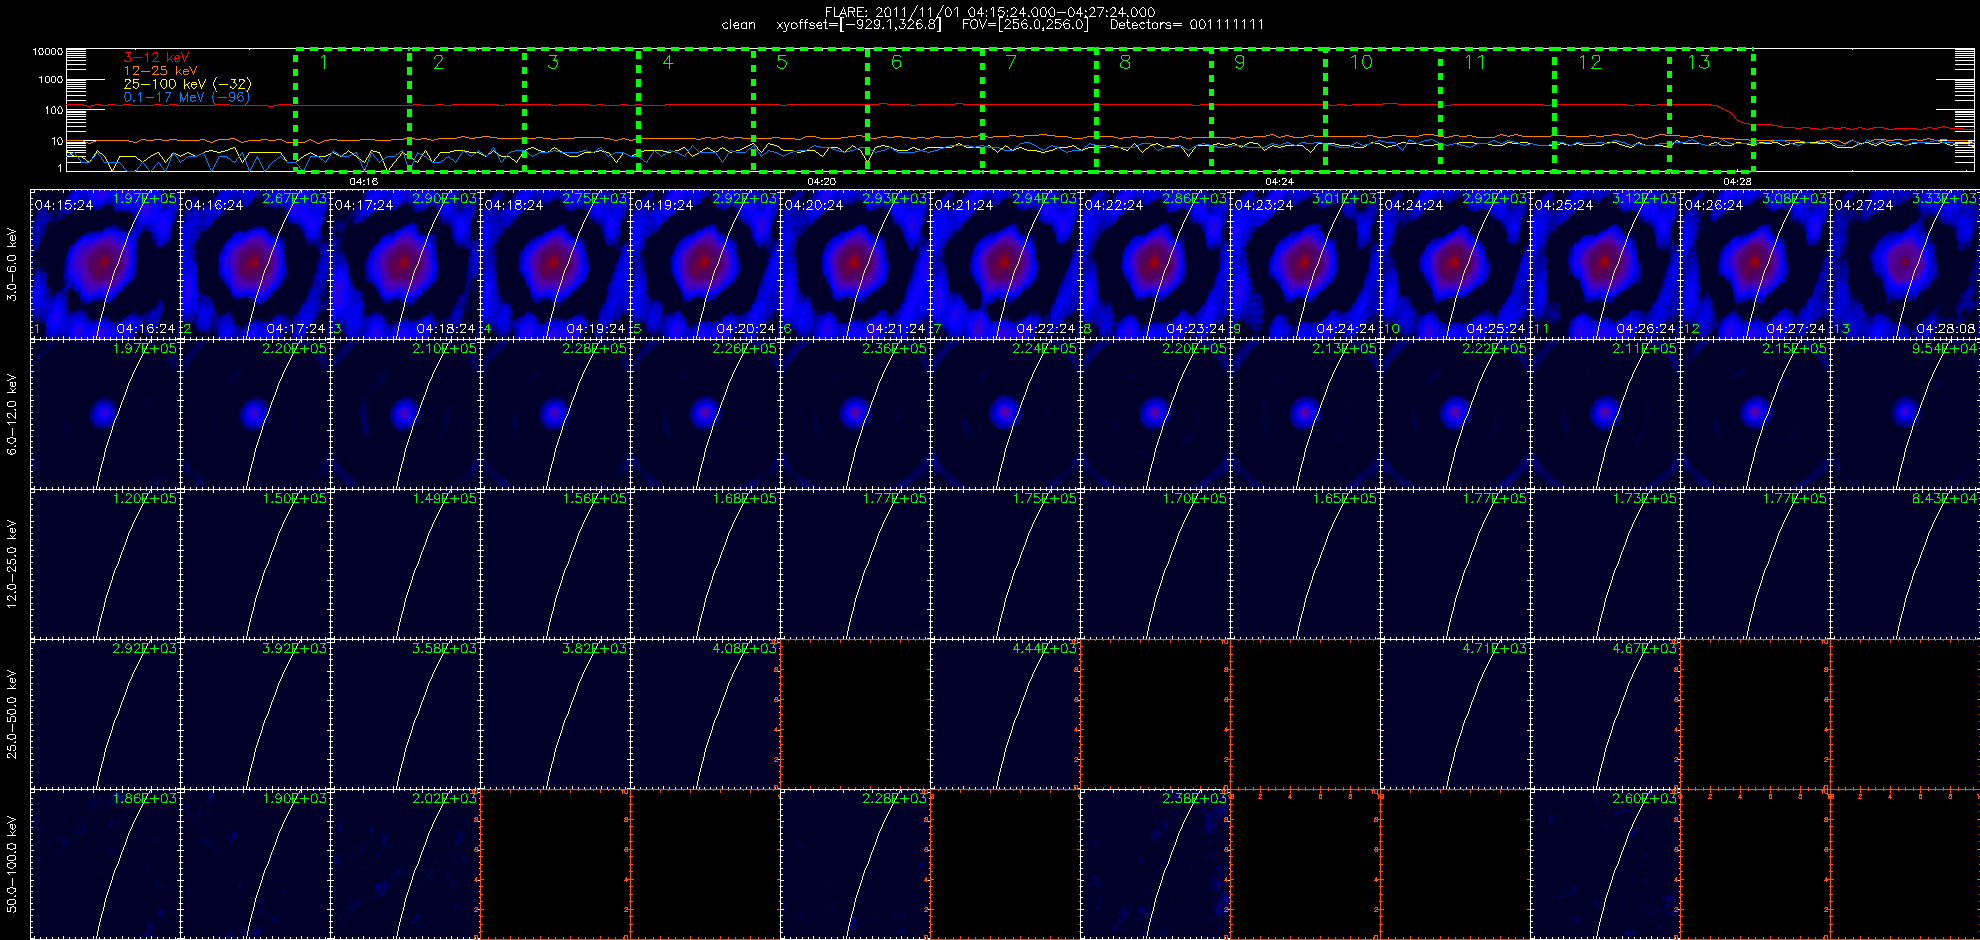Click the FLARE 2011/11/01 title text

(x=990, y=12)
